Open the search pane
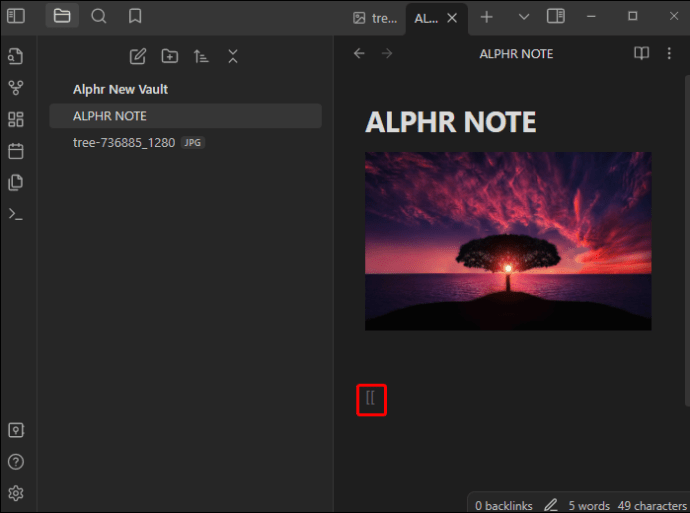This screenshot has width=690, height=513. (x=99, y=16)
